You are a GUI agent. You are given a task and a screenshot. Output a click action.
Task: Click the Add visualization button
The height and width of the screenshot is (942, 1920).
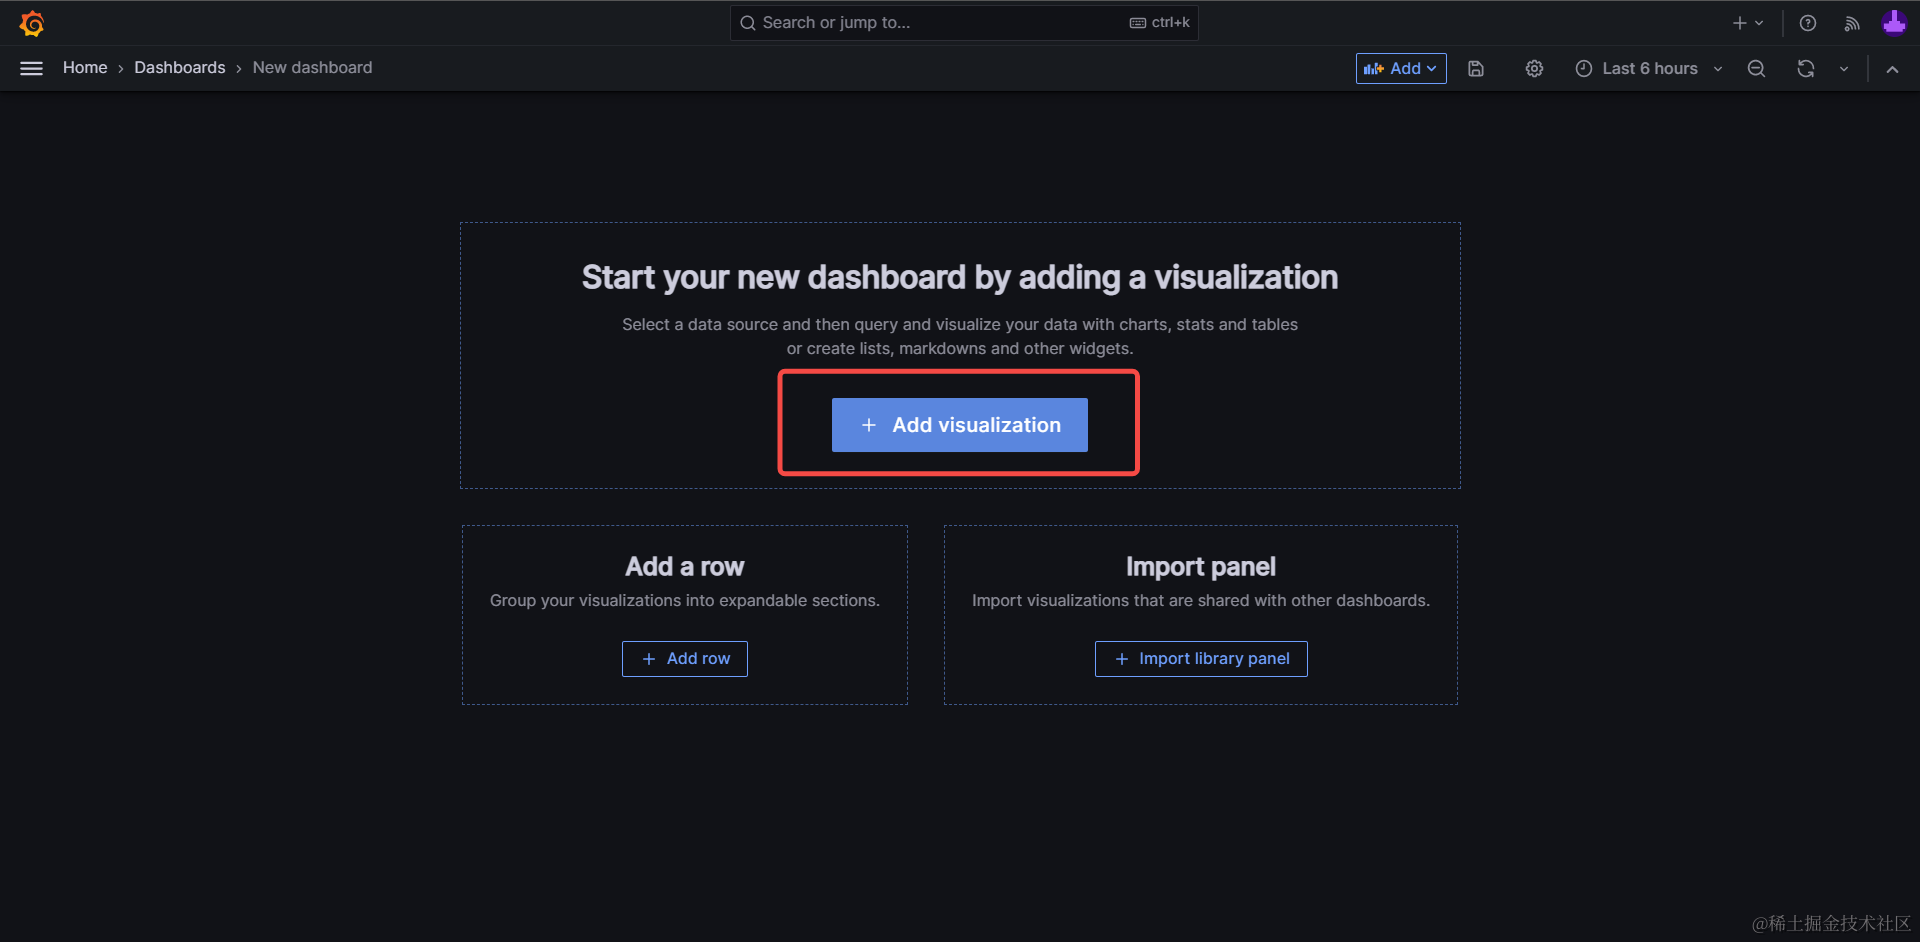coord(959,425)
